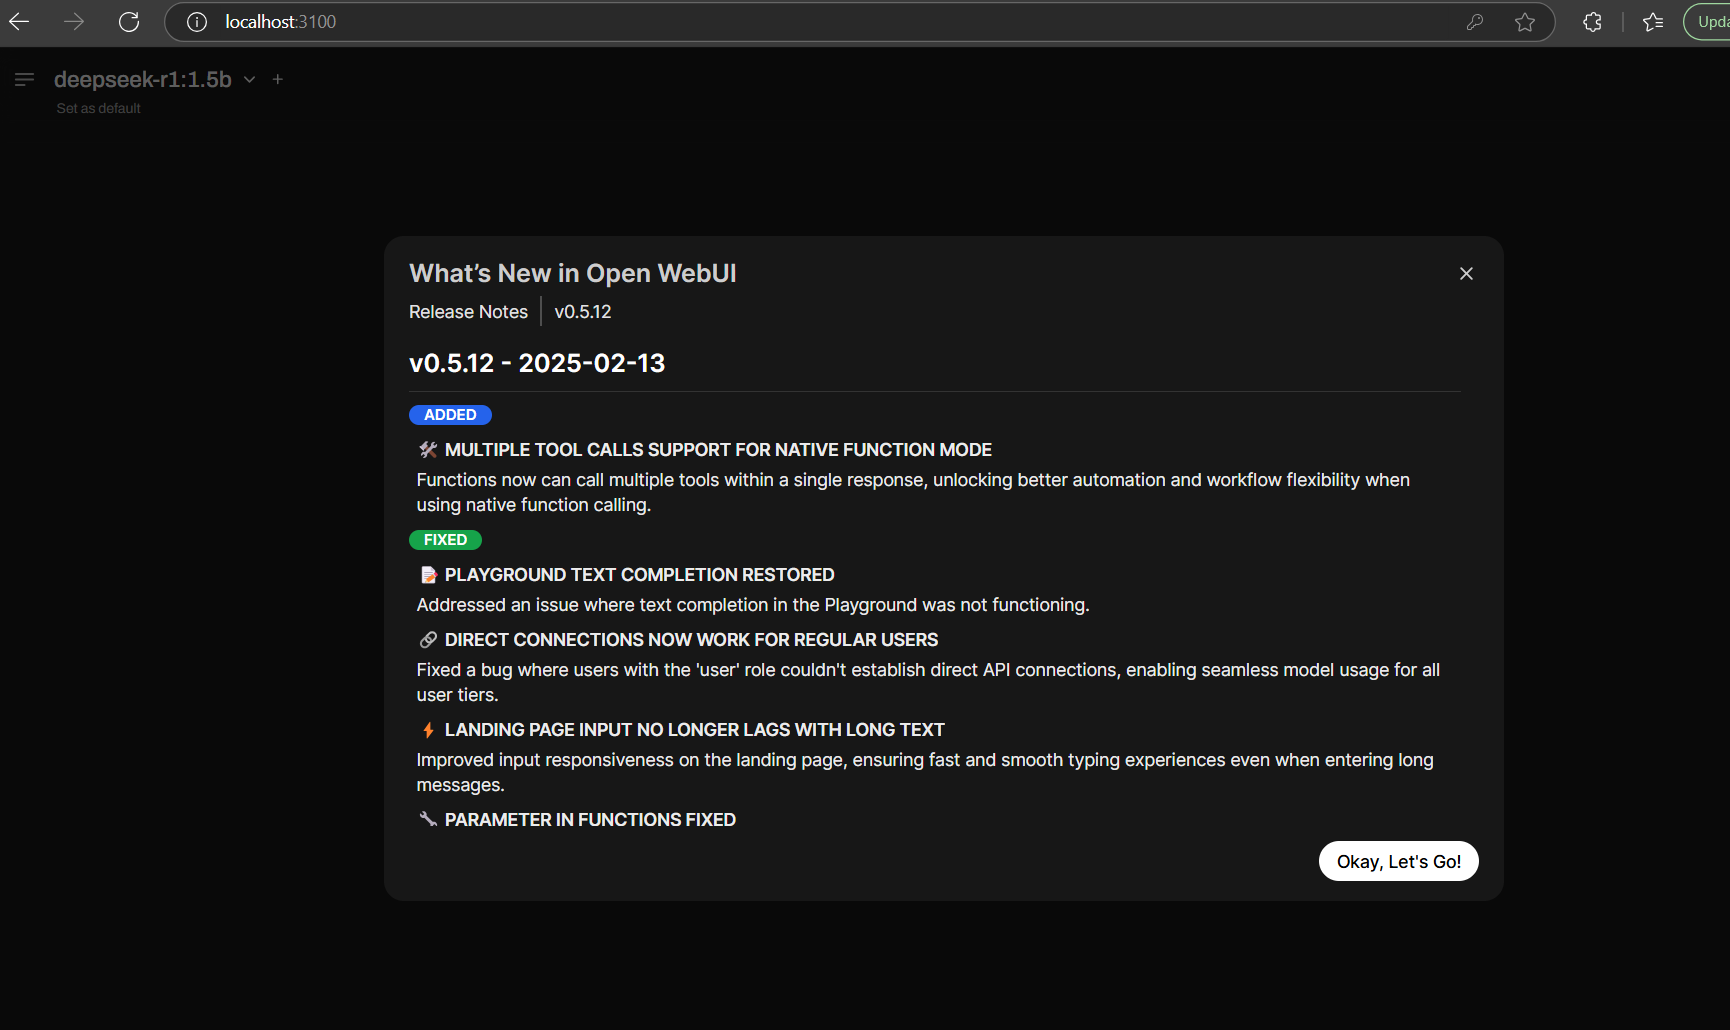Open the browser extensions icon

1592,22
